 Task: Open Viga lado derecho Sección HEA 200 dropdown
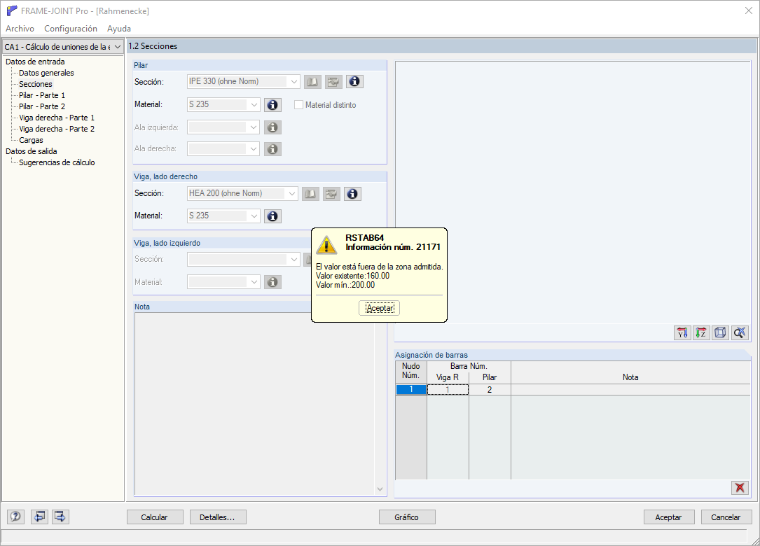pyautogui.click(x=291, y=193)
